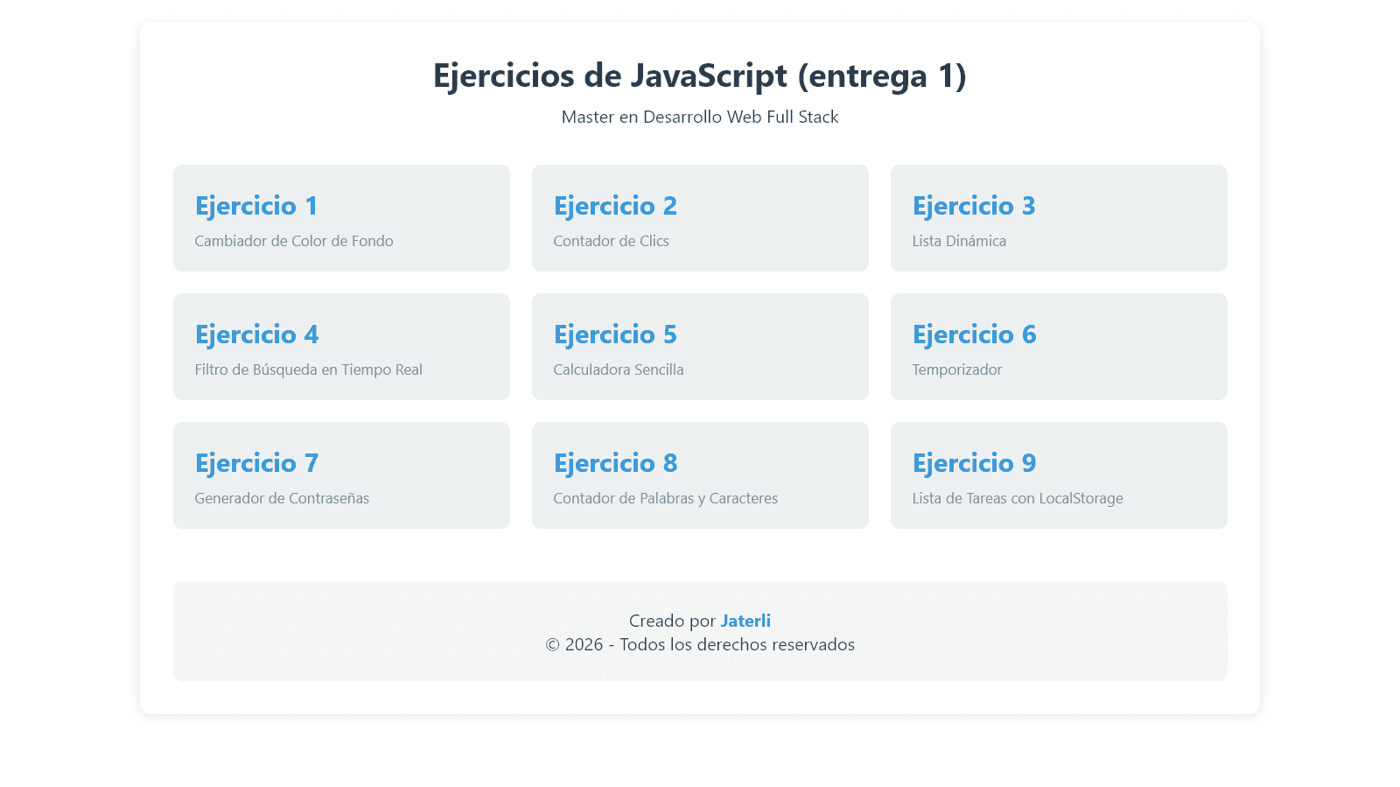Click the Generador de Contraseñas description
1400x787 pixels.
[282, 497]
